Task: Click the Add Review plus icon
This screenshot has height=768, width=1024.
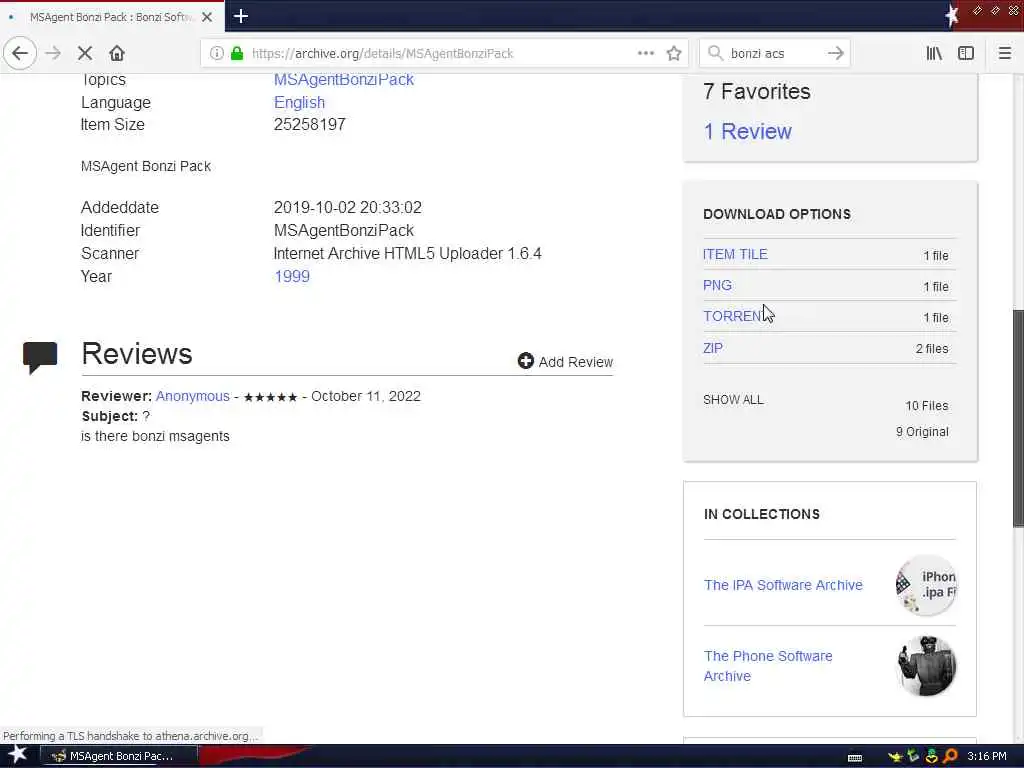Action: click(526, 360)
